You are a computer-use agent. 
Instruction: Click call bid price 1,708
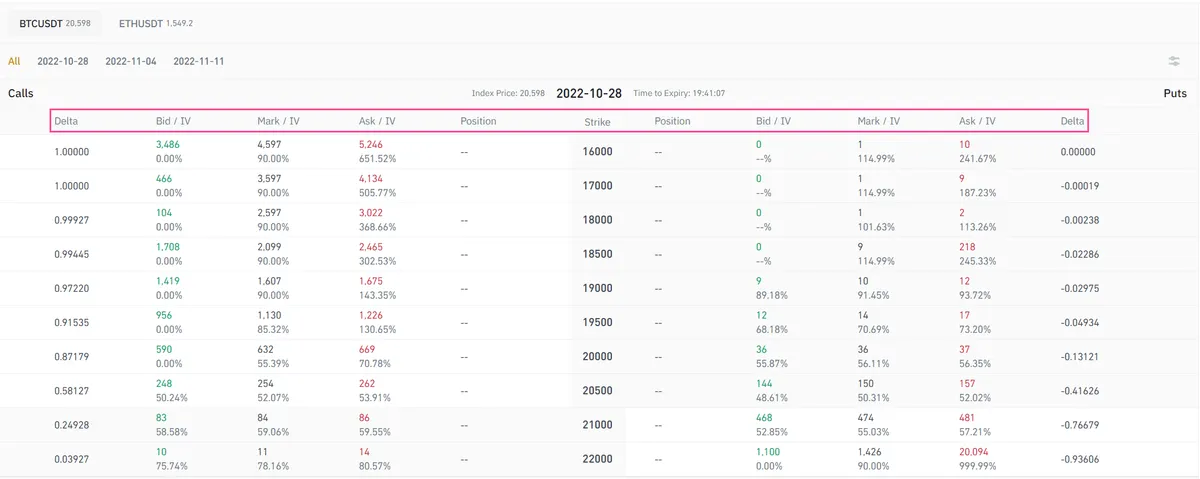coord(168,247)
